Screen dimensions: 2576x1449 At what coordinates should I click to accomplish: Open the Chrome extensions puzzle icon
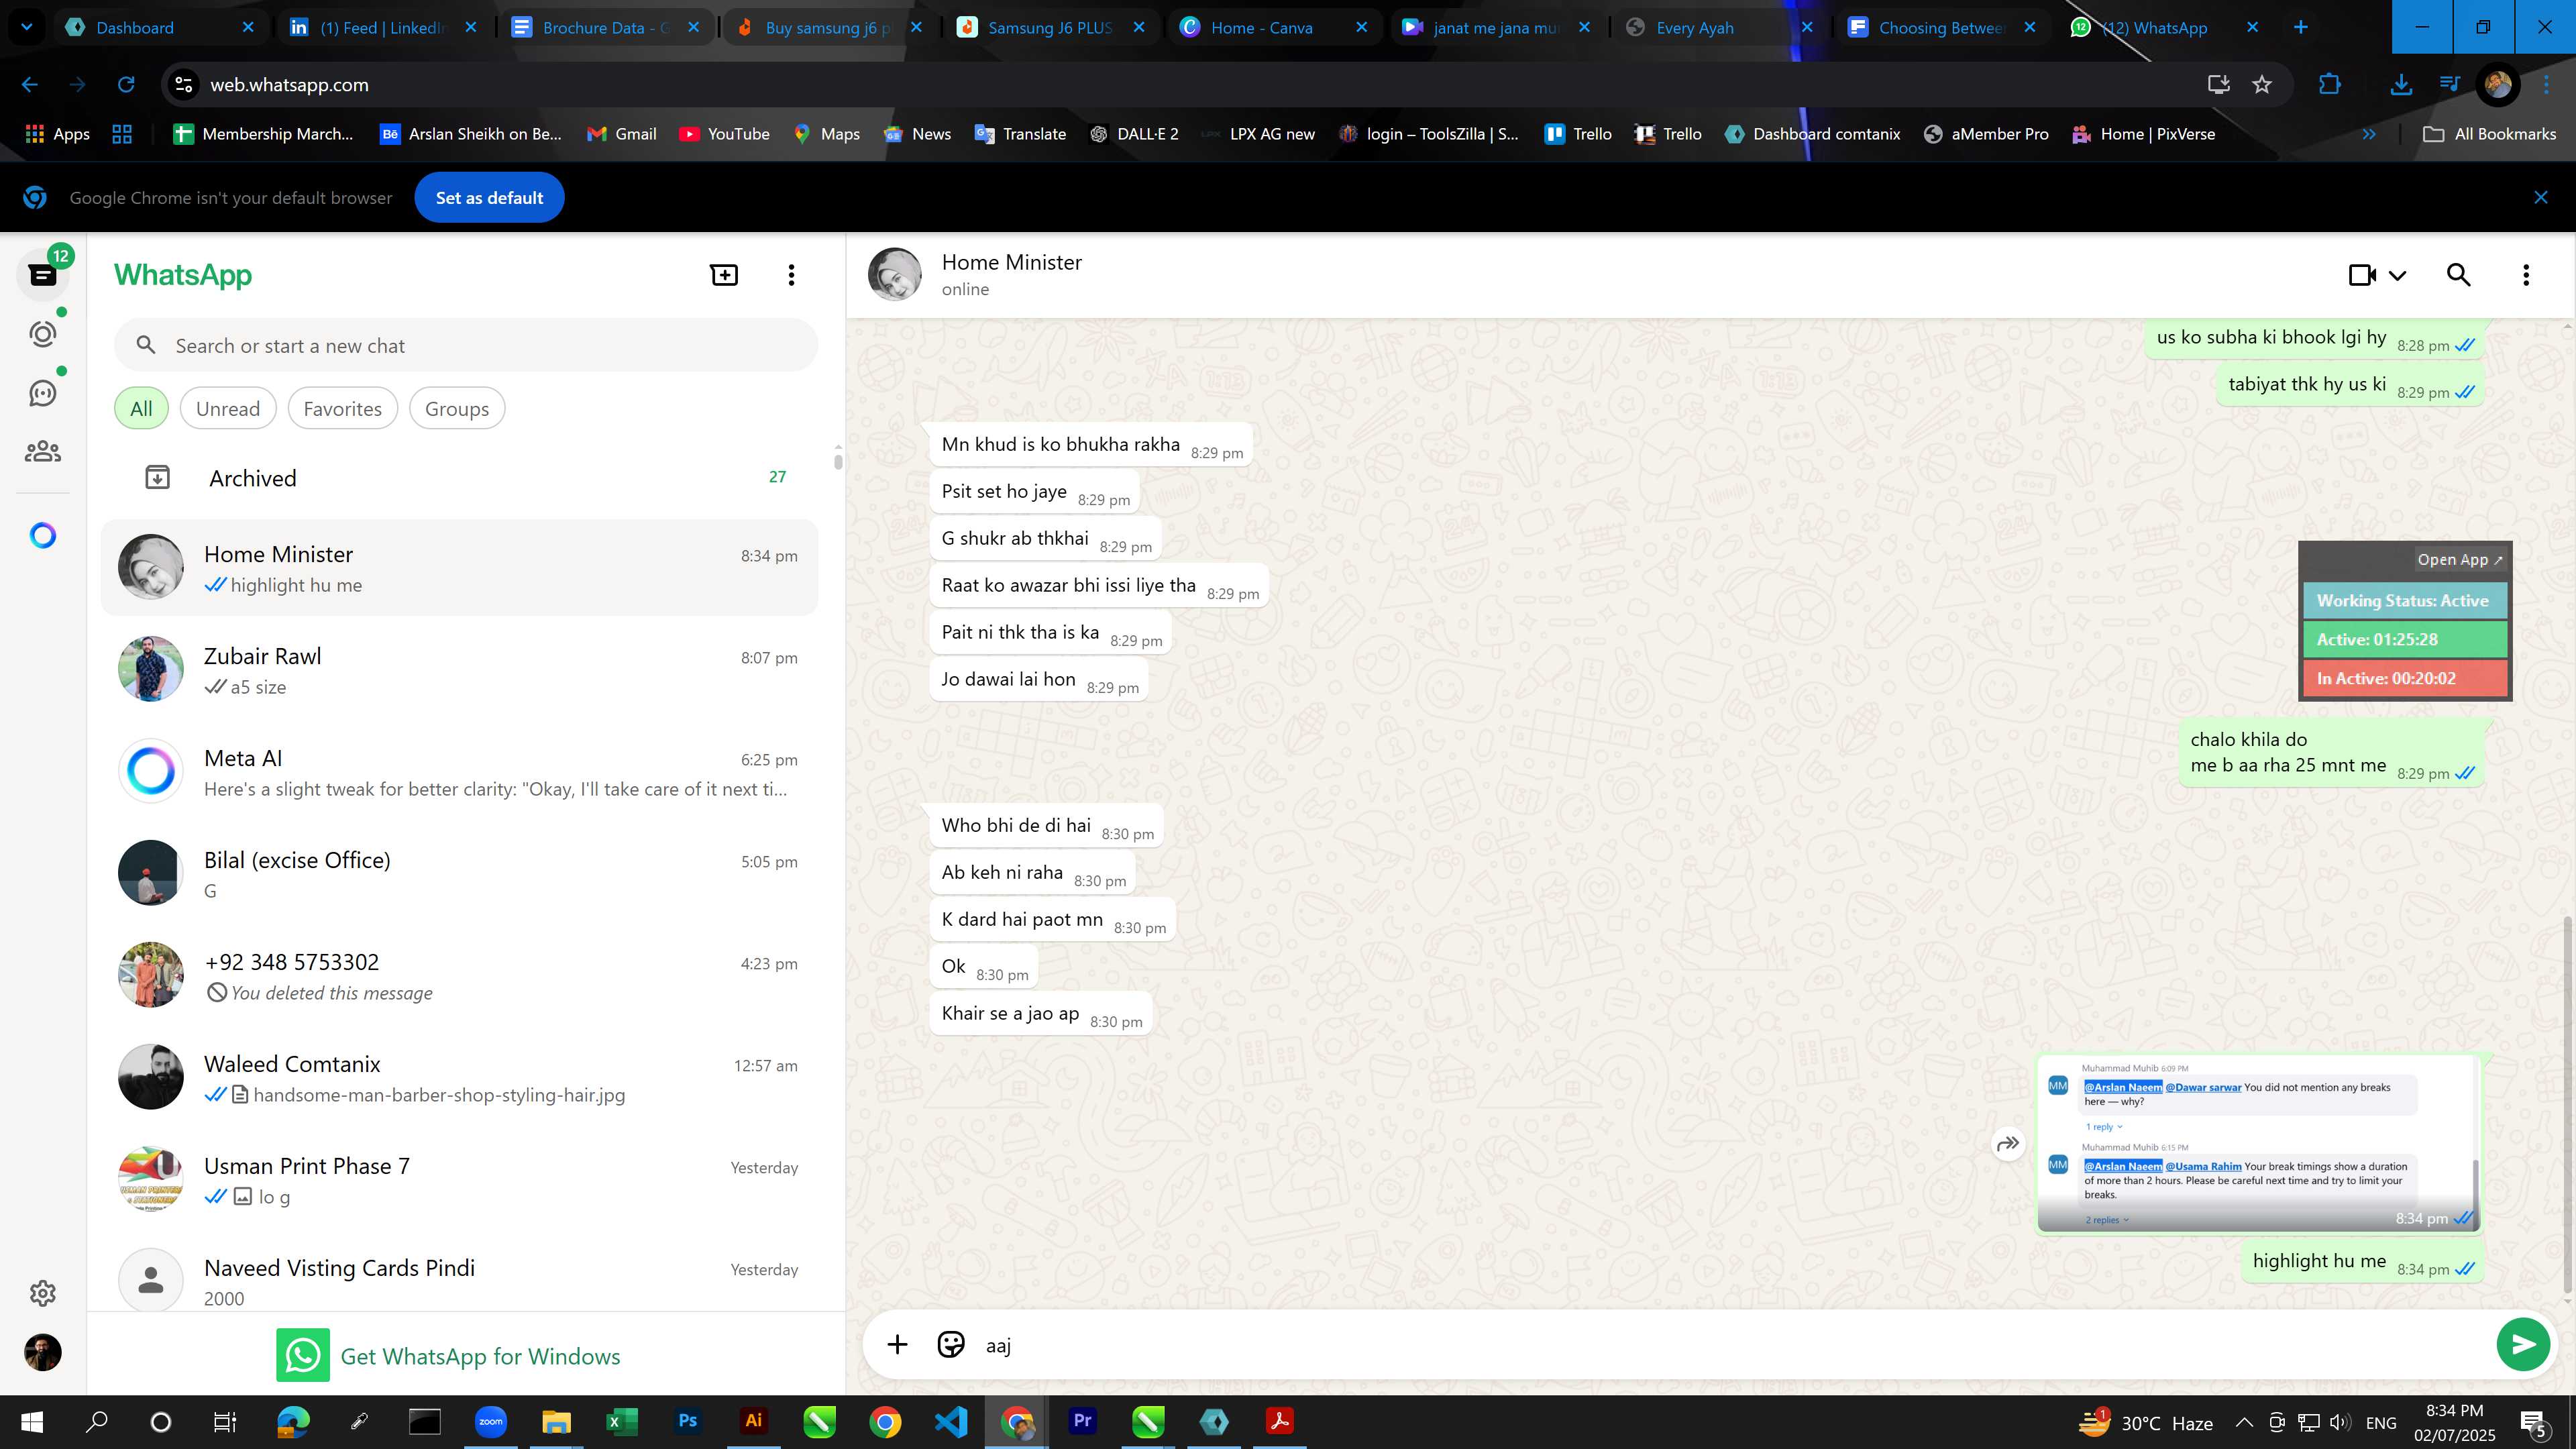(2330, 85)
